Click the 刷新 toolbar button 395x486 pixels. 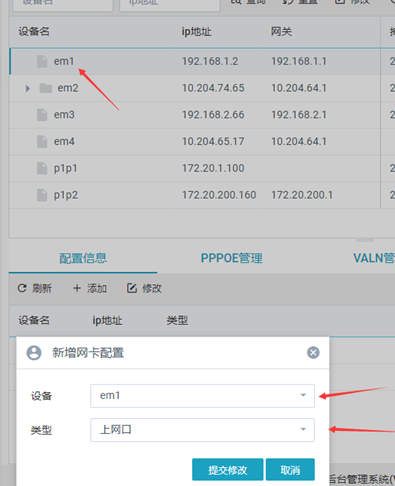35,288
